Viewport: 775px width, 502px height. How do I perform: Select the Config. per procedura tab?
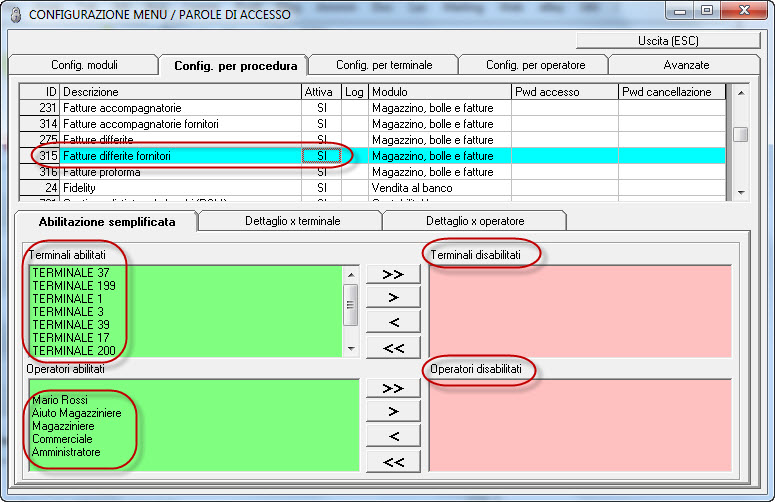tap(235, 66)
